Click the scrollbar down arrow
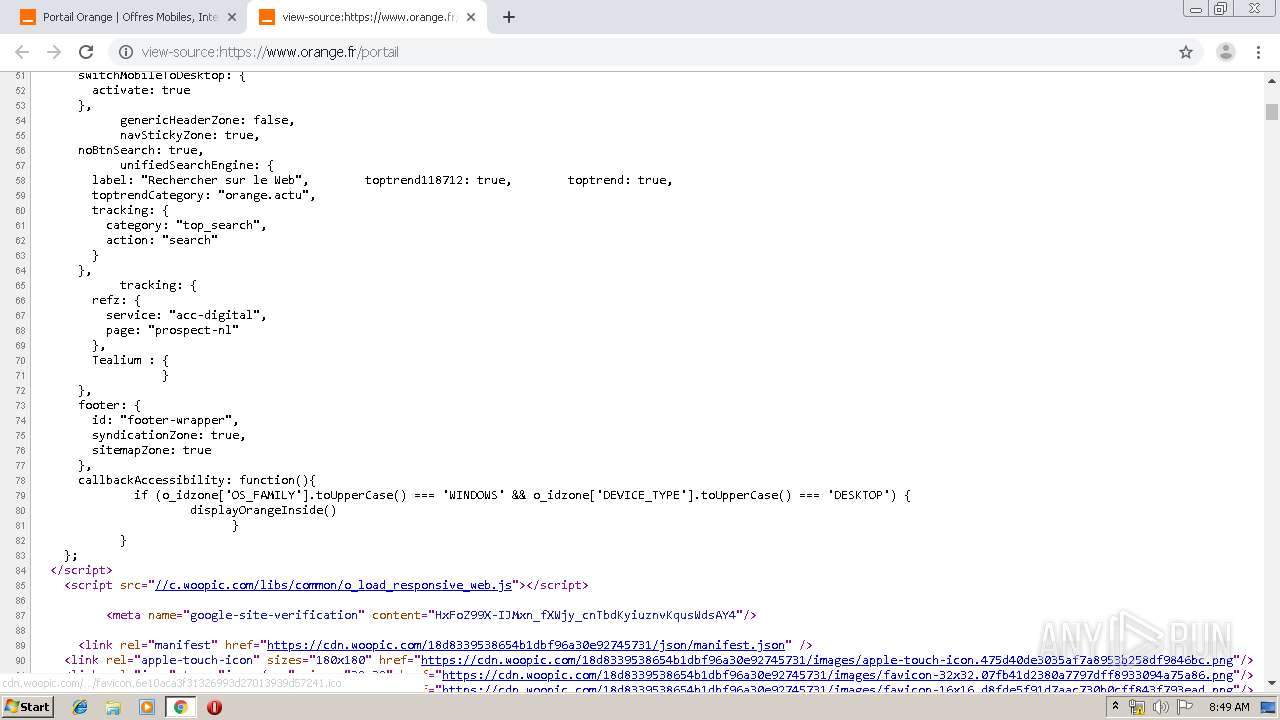1280x720 pixels. tap(1271, 684)
